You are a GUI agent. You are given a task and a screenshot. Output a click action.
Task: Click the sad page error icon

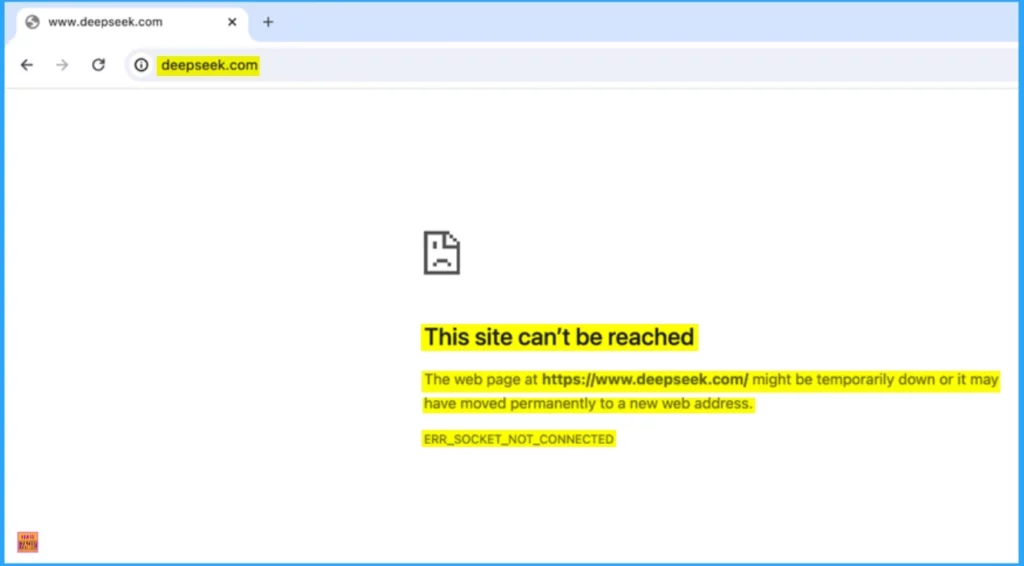click(441, 253)
